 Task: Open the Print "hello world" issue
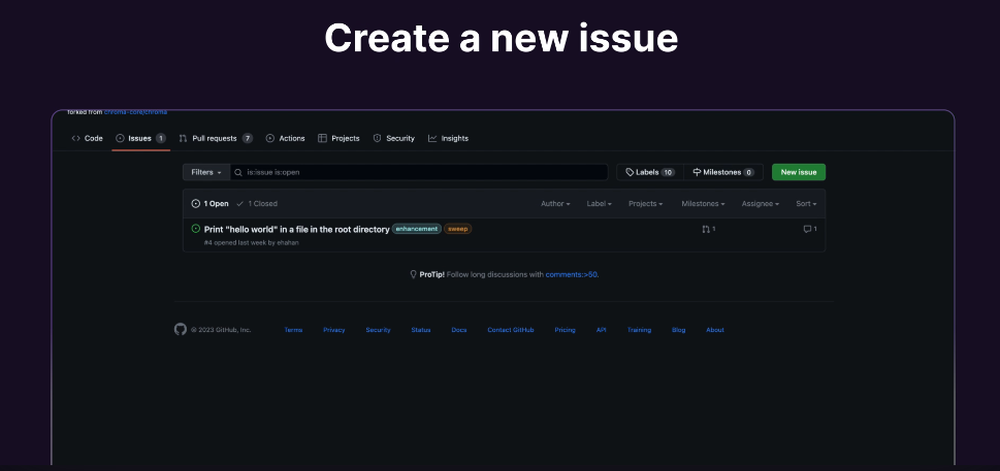click(x=297, y=229)
